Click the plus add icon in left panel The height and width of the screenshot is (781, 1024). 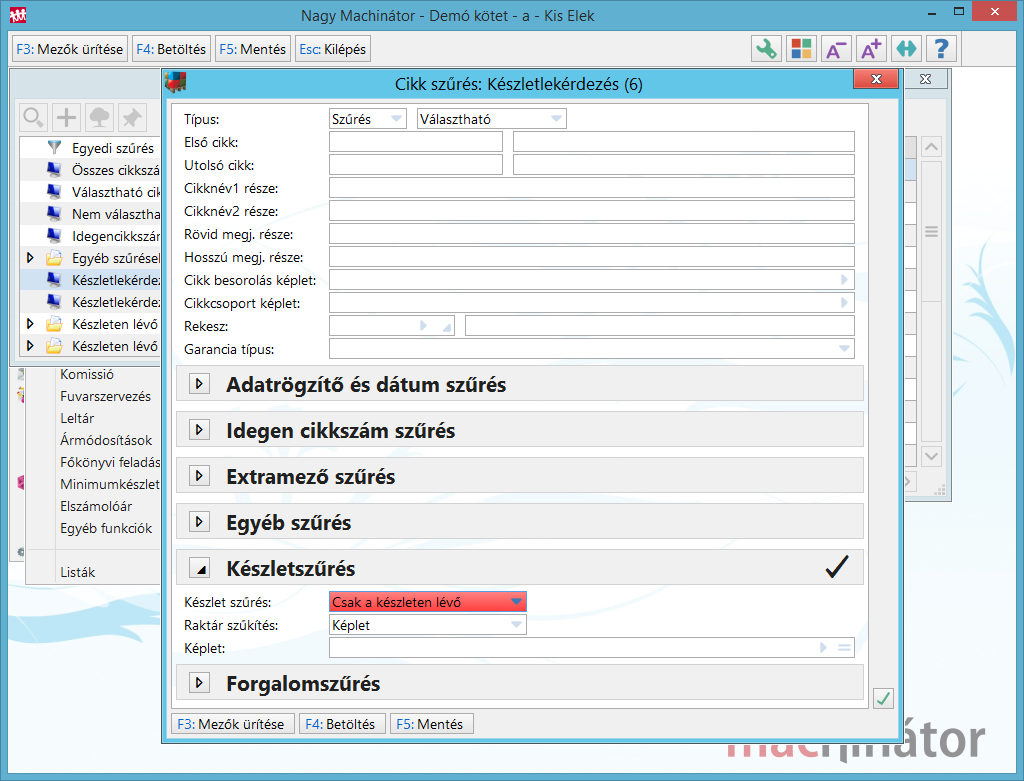[x=66, y=118]
